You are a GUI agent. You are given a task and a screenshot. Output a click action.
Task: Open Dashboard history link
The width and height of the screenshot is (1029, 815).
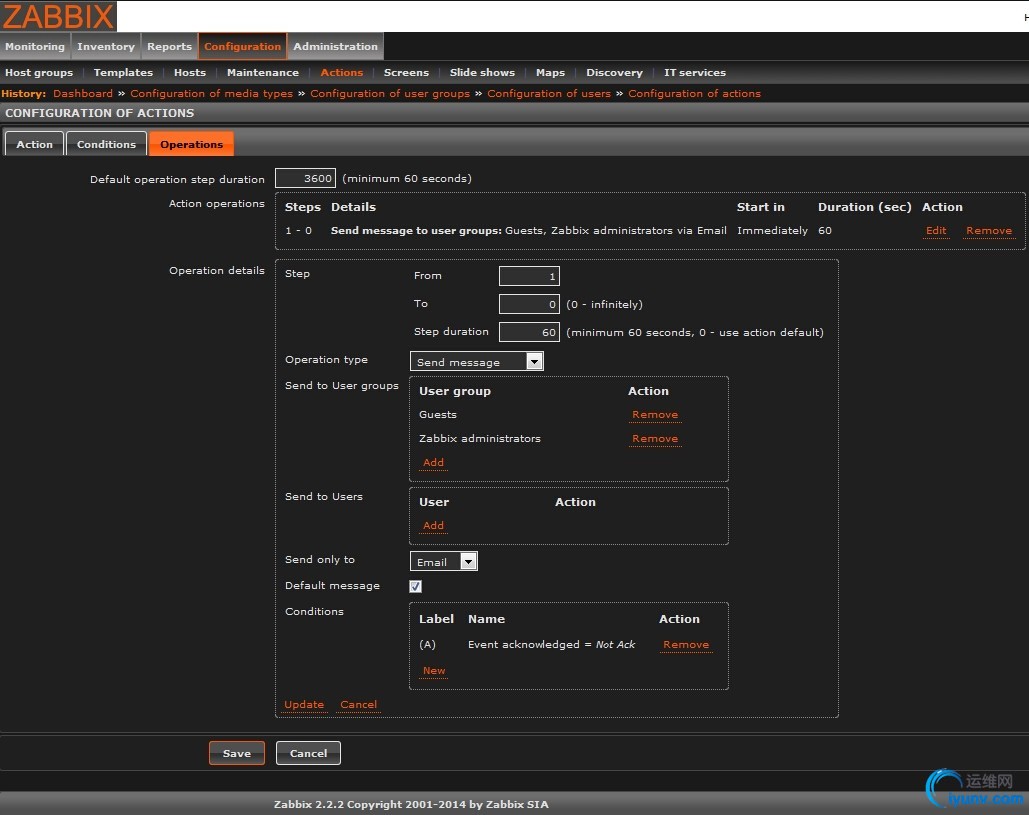[83, 93]
